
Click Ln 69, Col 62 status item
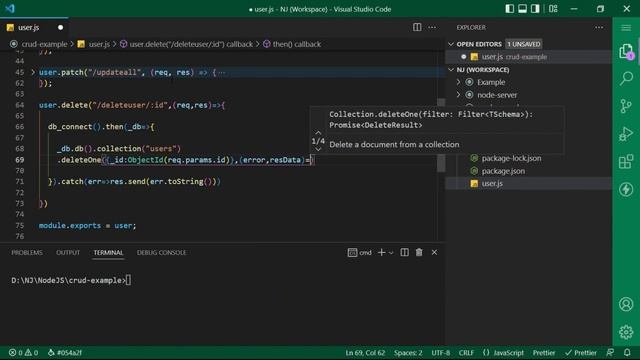click(x=365, y=352)
